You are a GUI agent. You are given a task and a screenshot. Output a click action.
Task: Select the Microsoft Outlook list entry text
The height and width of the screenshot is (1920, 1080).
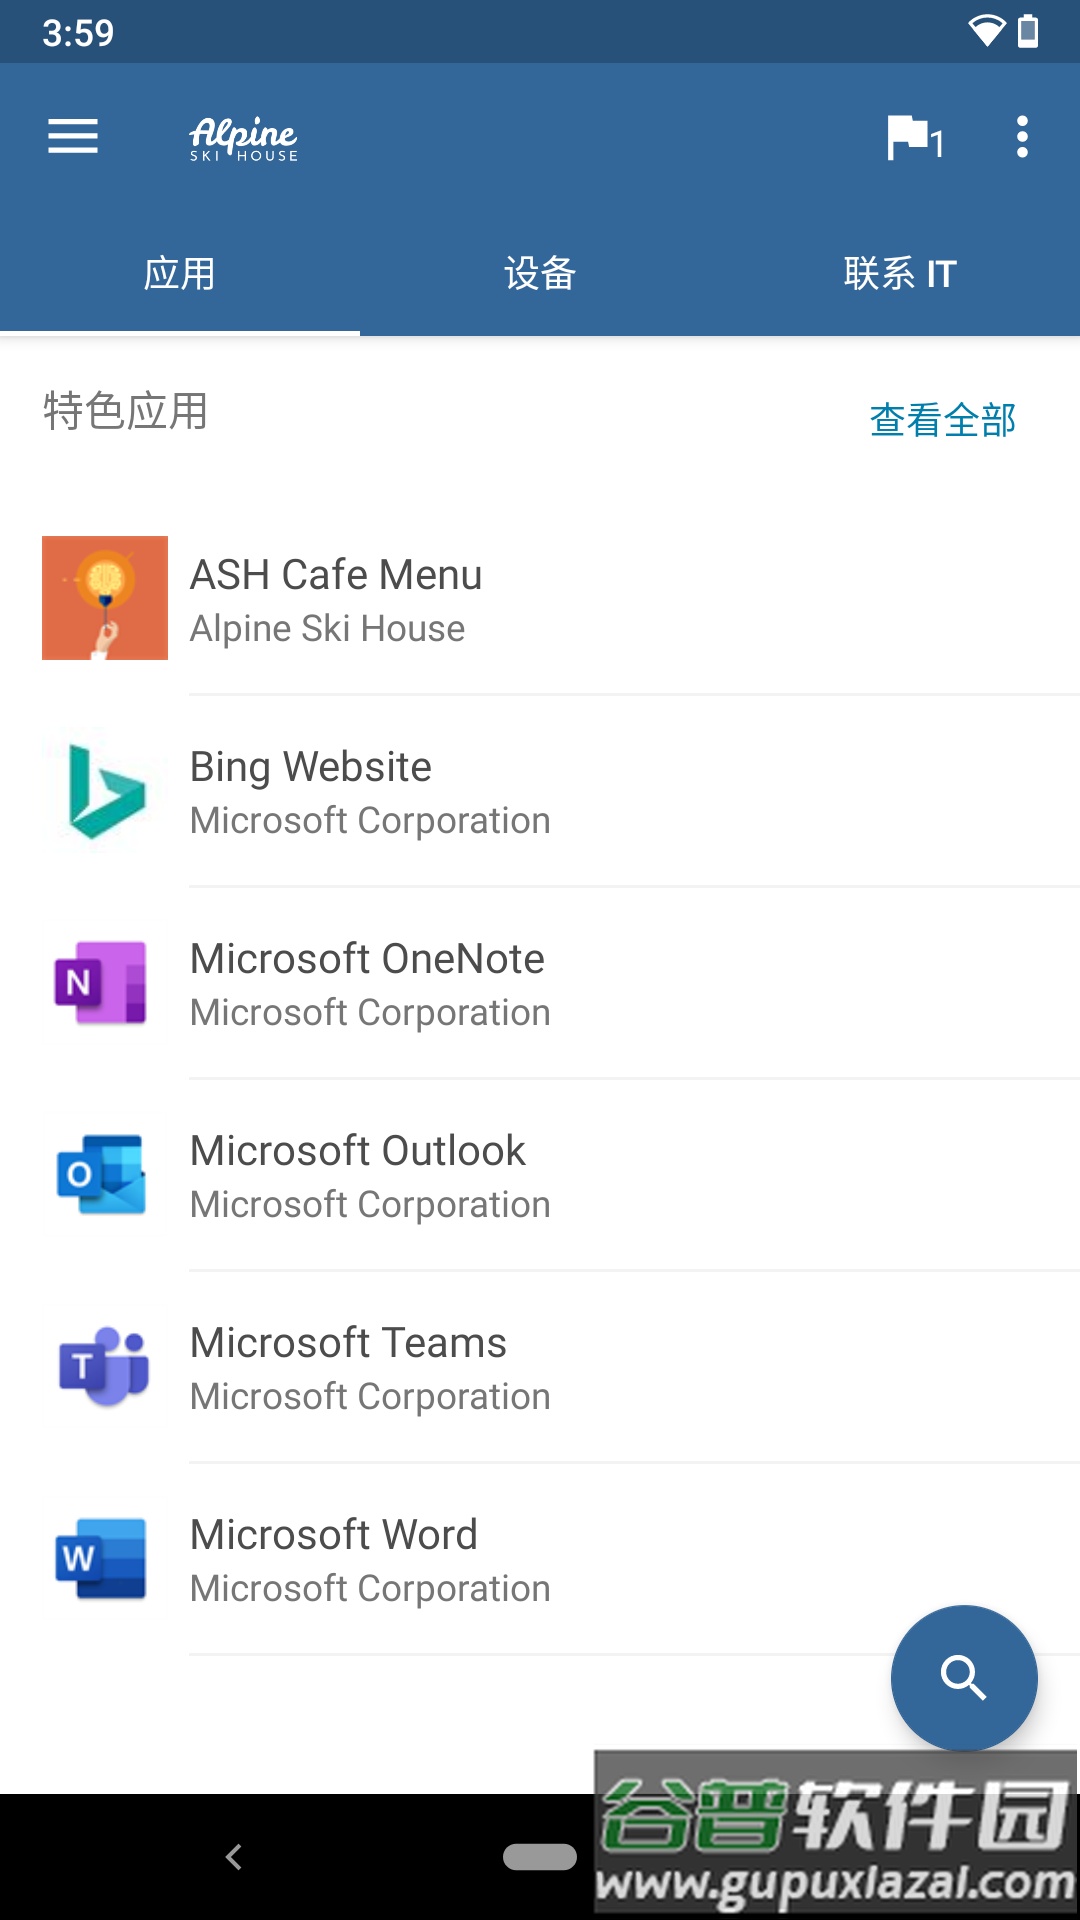point(358,1151)
